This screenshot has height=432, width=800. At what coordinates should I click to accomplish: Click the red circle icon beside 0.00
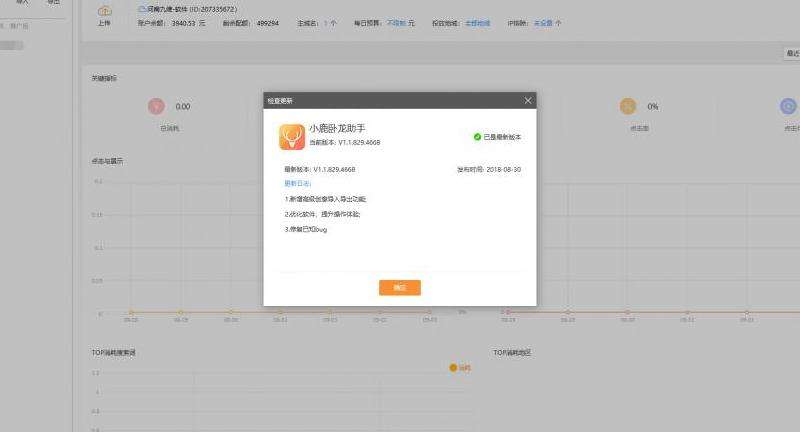pyautogui.click(x=156, y=106)
